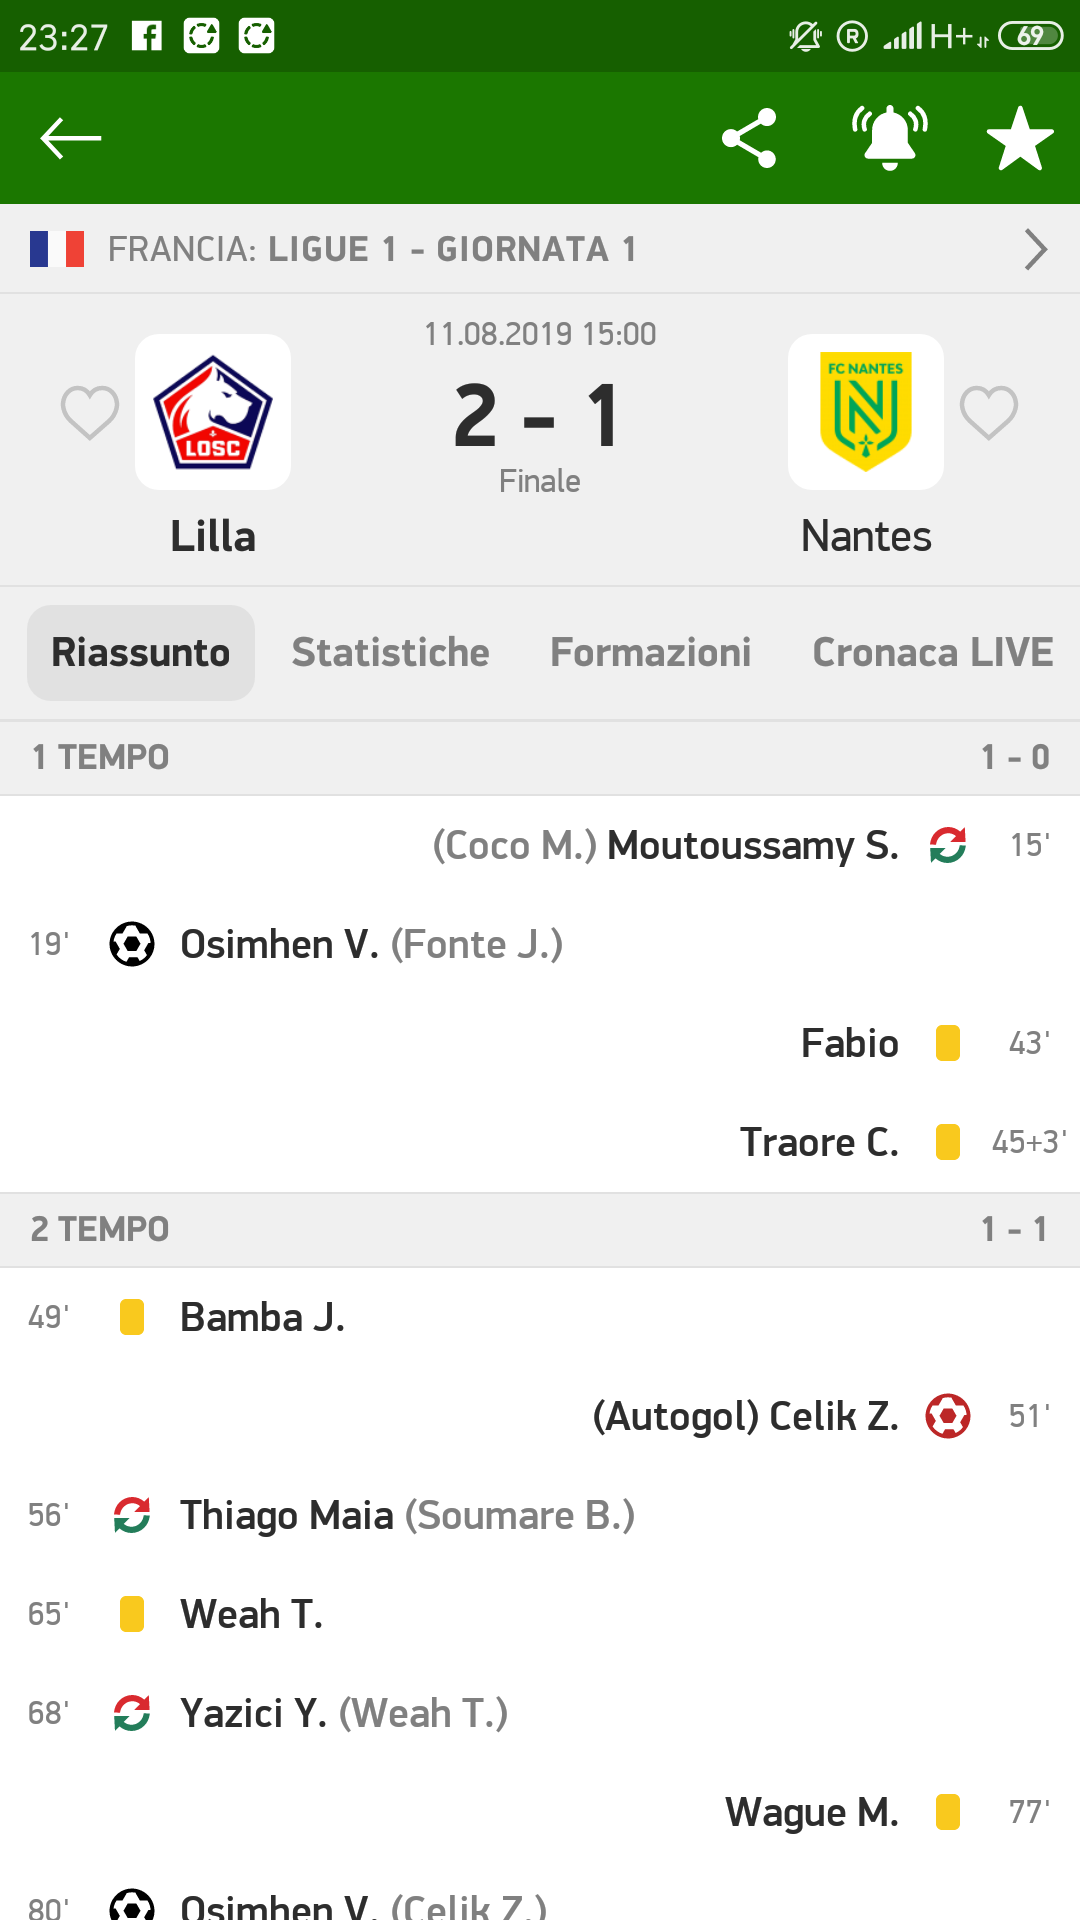
Task: Tap the substitution icon at 15'
Action: click(948, 845)
